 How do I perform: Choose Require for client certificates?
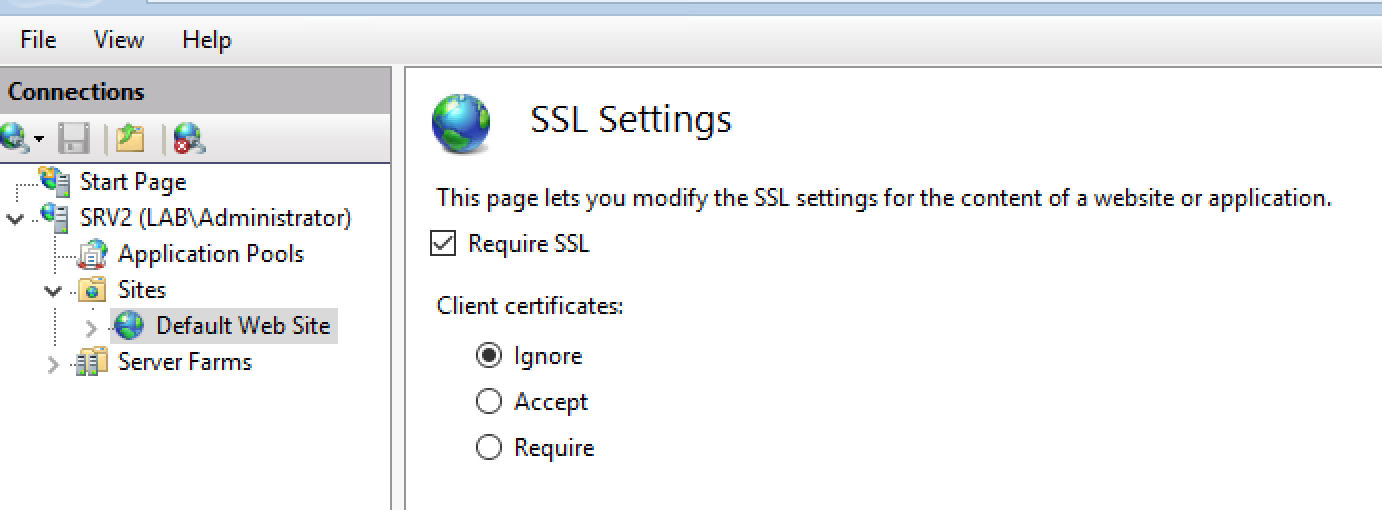point(489,448)
